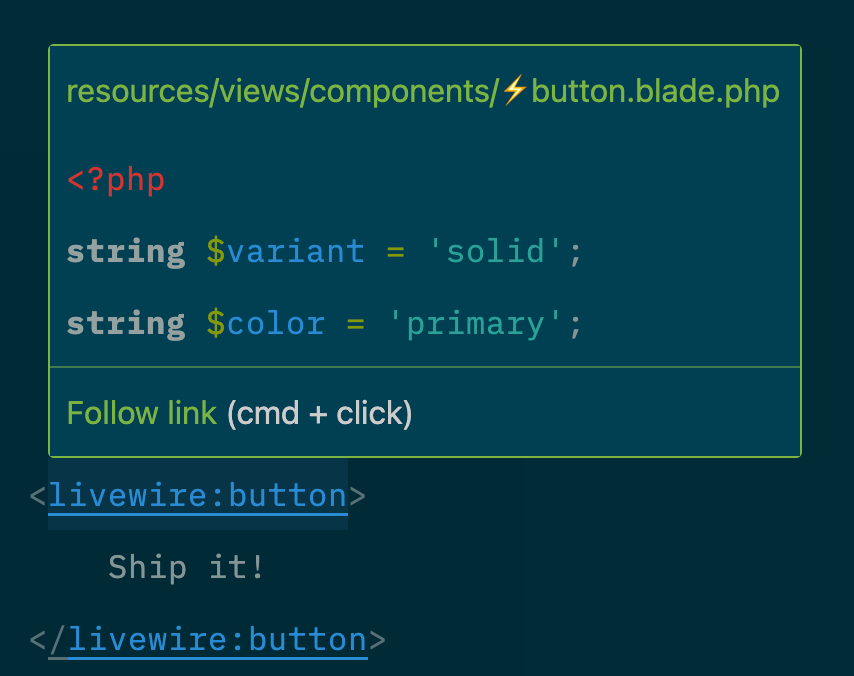
Task: Click the 'primary' string value
Action: pos(476,323)
